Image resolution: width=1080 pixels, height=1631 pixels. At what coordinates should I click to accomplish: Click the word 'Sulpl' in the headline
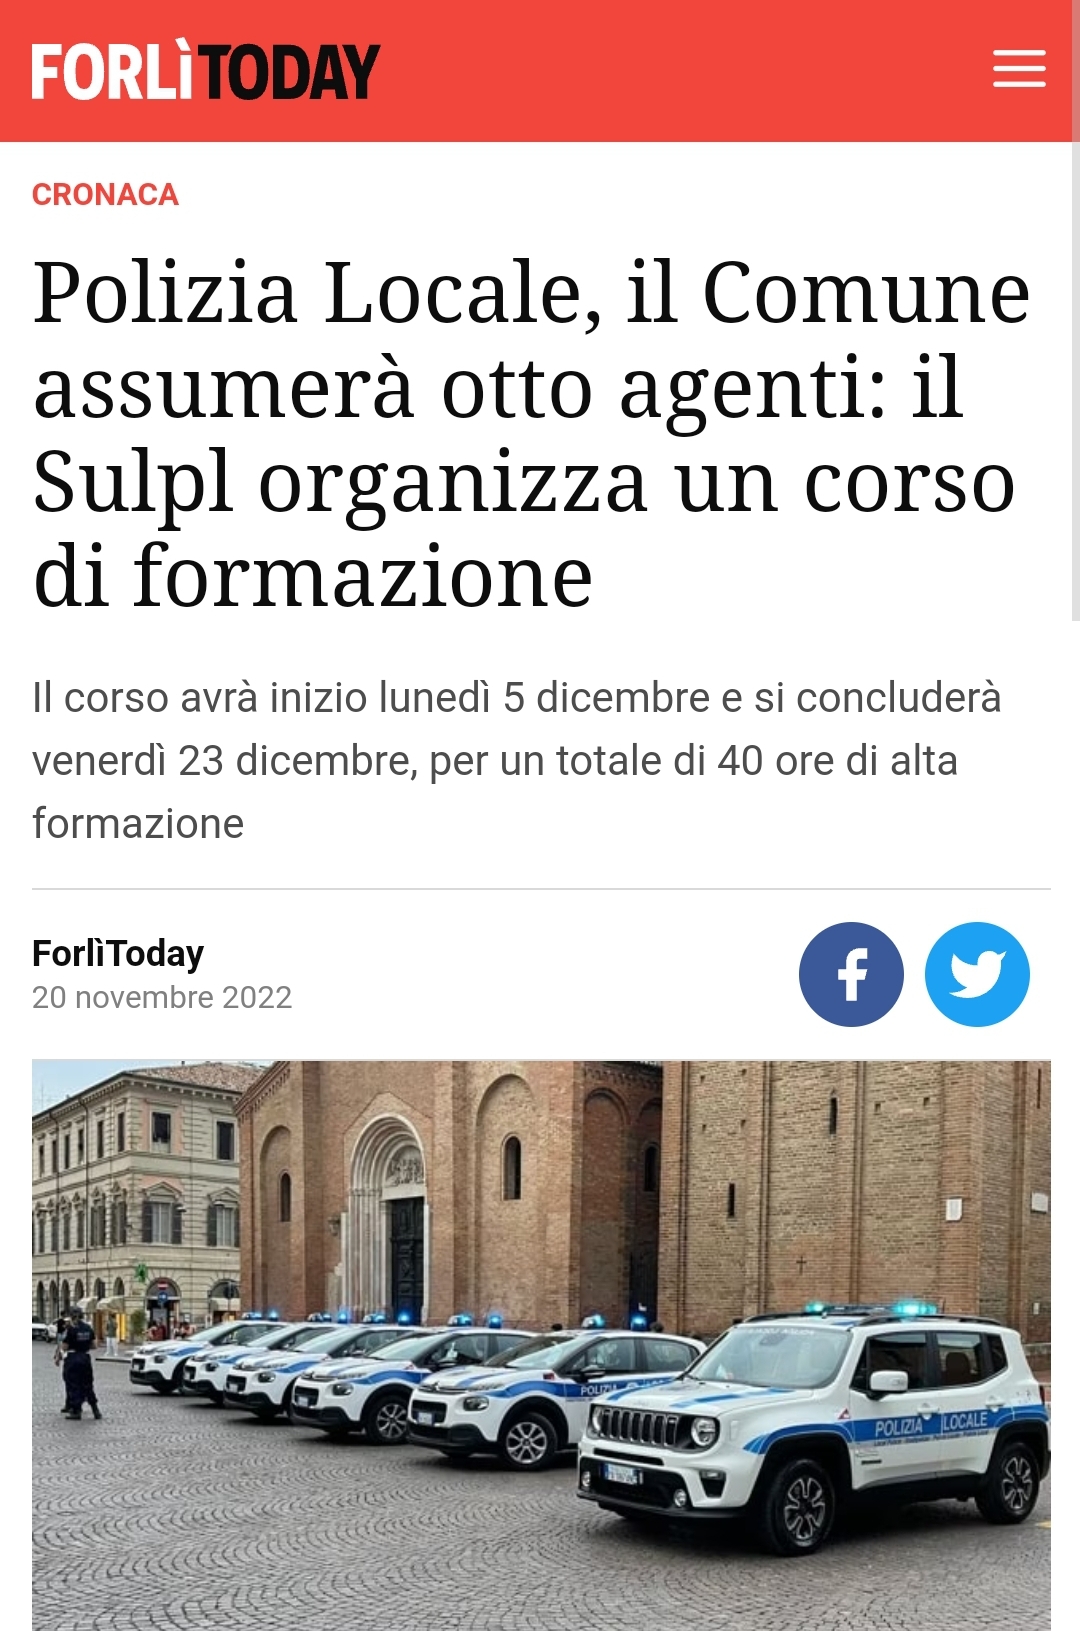[132, 484]
